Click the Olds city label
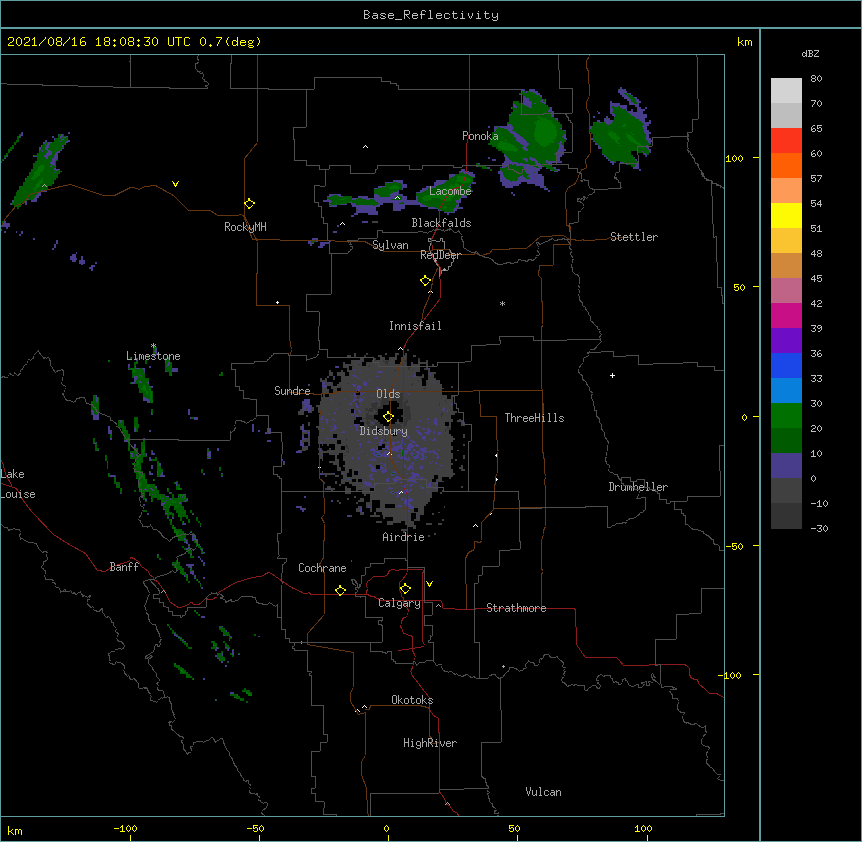The image size is (862, 842). pyautogui.click(x=388, y=394)
